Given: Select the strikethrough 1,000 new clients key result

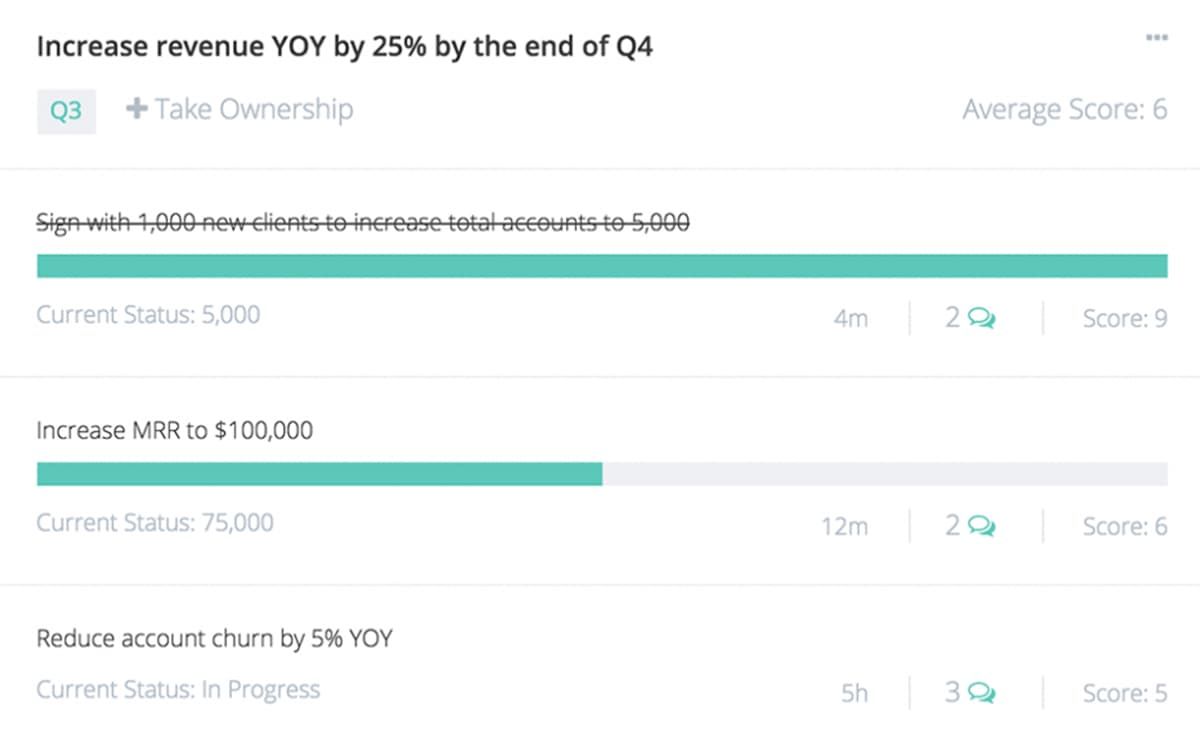Looking at the screenshot, I should 362,223.
